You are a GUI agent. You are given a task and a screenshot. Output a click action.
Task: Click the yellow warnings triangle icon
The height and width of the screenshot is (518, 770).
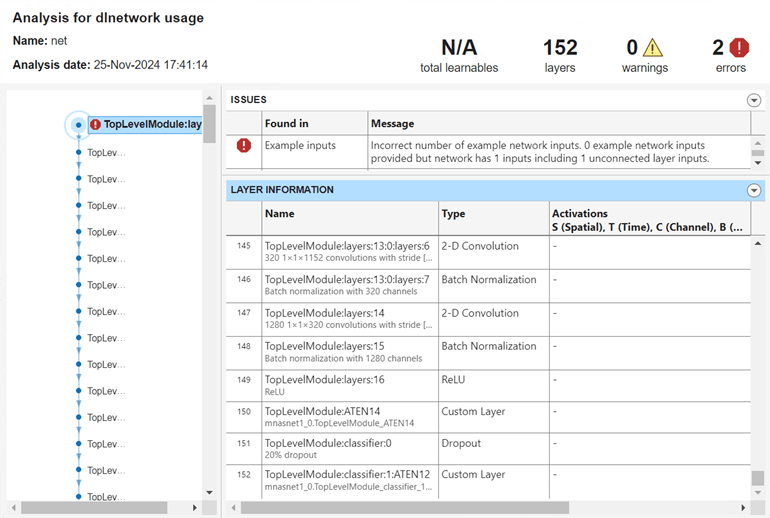[652, 47]
